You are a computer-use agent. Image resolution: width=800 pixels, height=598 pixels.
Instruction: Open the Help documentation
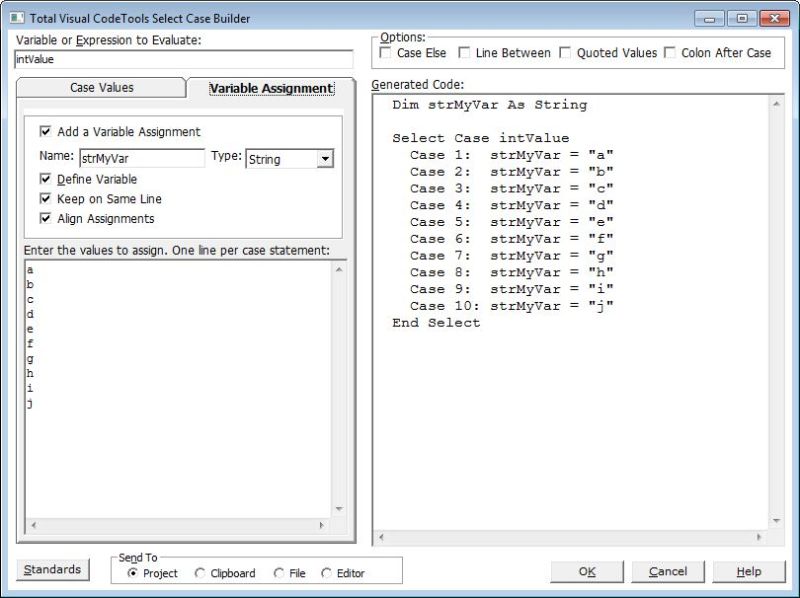coord(748,571)
